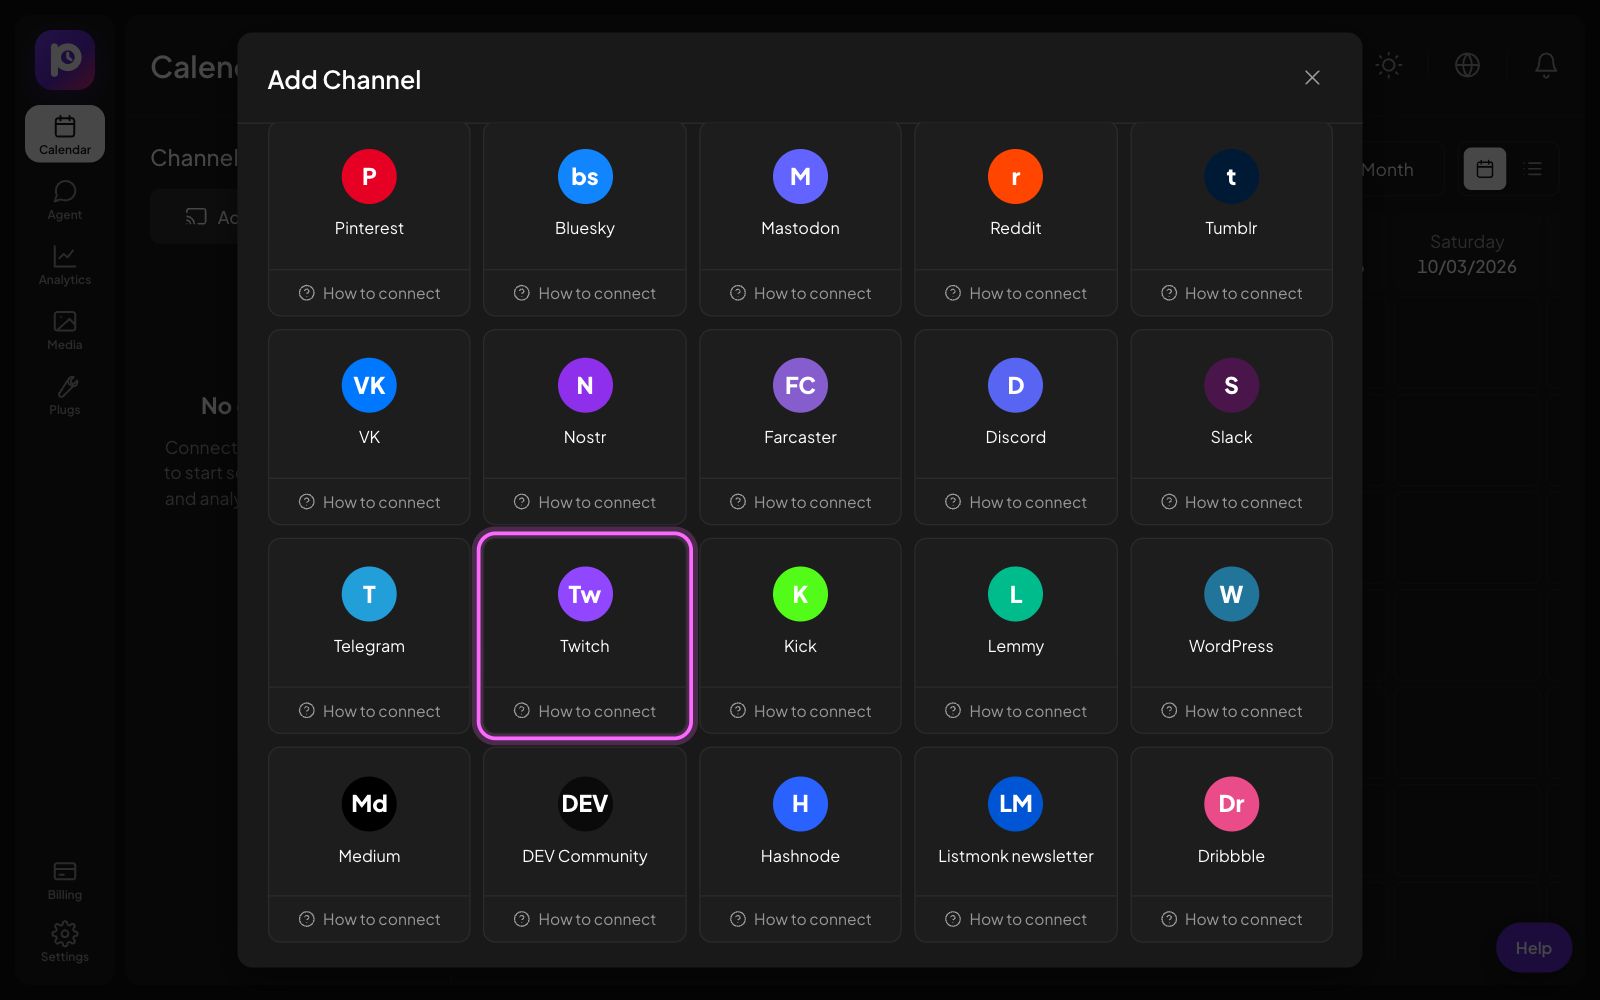
Task: Switch to the list view icon
Action: pyautogui.click(x=1534, y=169)
